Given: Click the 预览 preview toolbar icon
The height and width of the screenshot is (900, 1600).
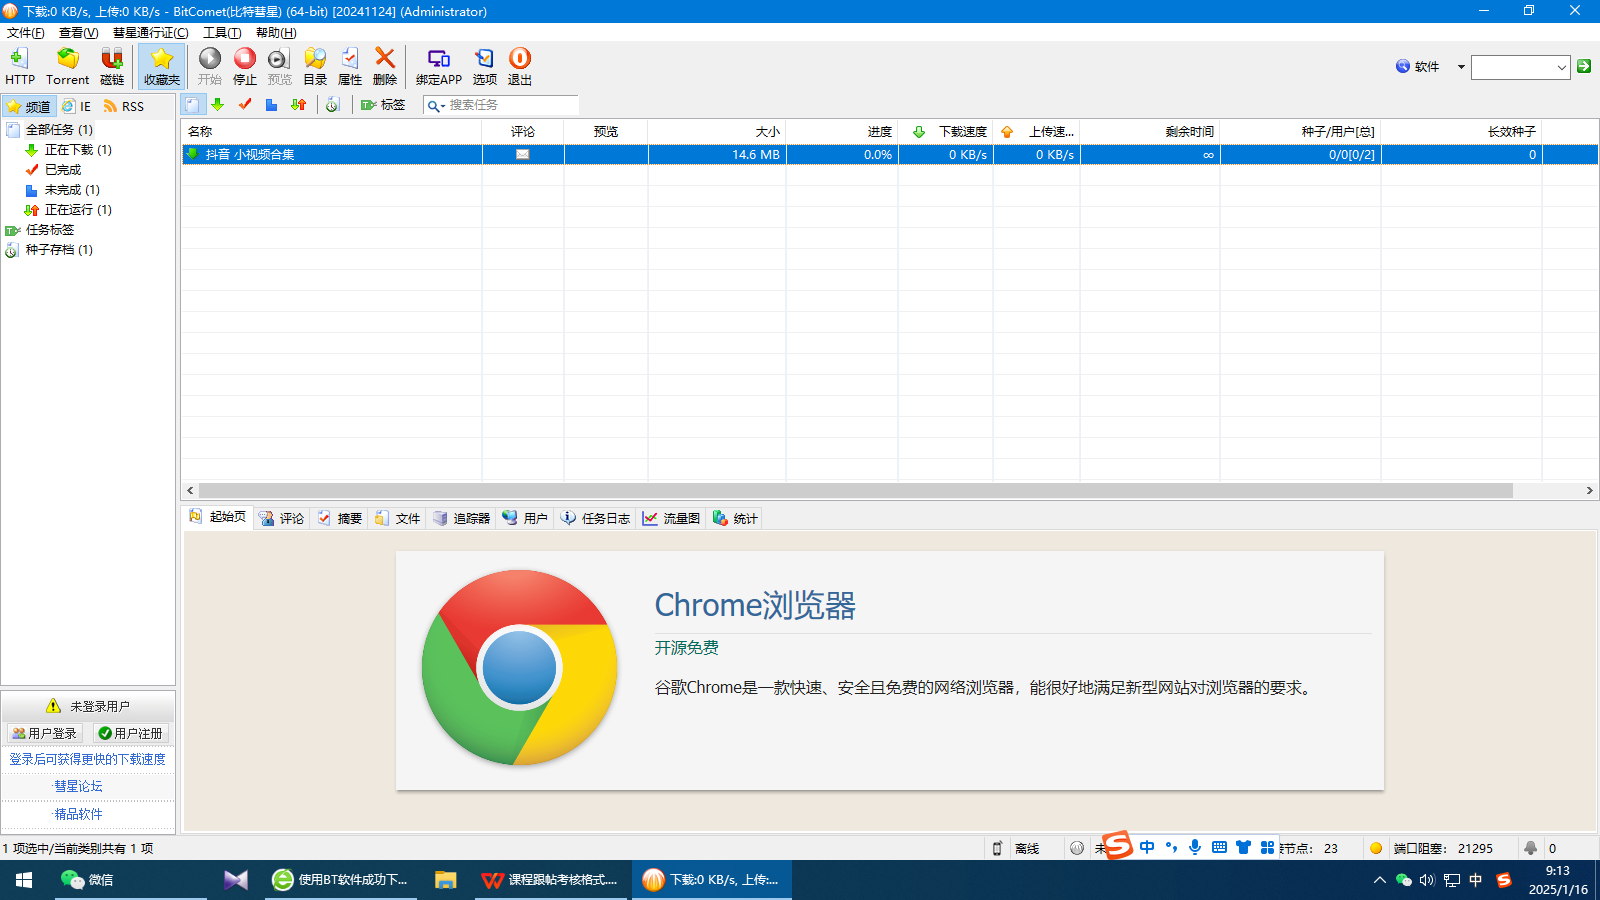Looking at the screenshot, I should coord(280,66).
